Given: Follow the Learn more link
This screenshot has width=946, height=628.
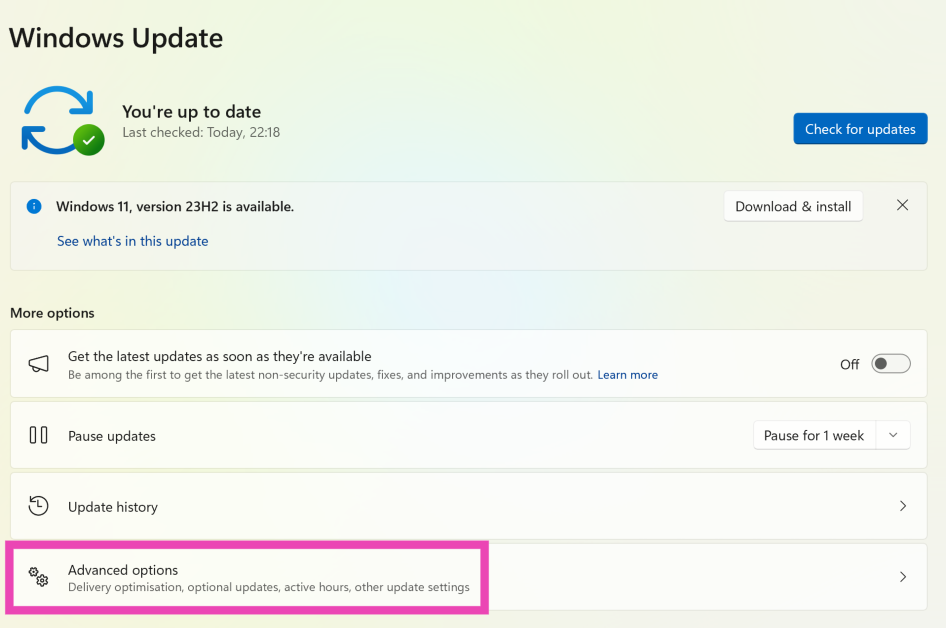Looking at the screenshot, I should pyautogui.click(x=627, y=375).
